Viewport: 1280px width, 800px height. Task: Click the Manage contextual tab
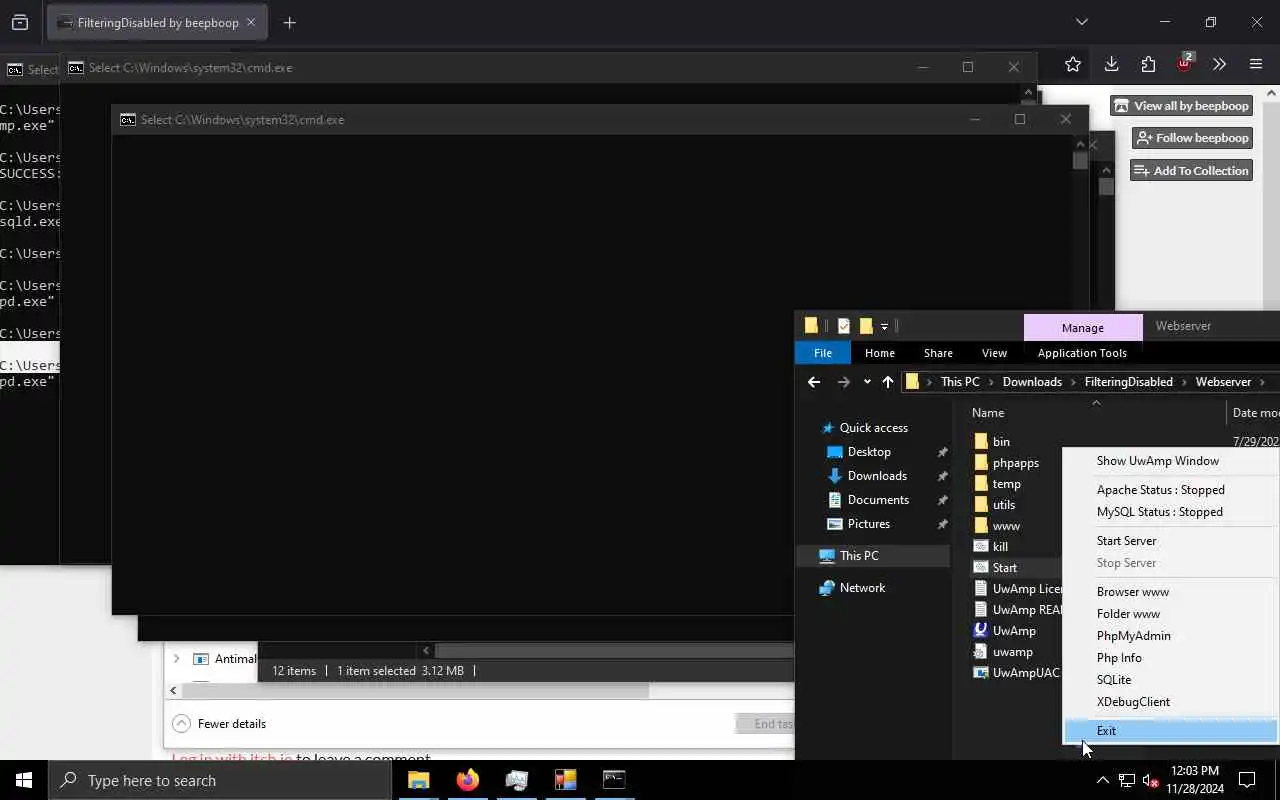[1083, 327]
